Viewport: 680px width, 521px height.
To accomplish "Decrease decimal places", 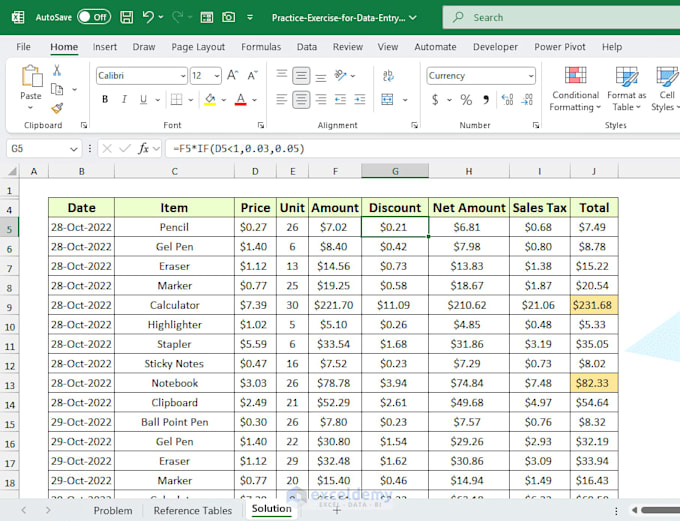I will click(x=527, y=100).
